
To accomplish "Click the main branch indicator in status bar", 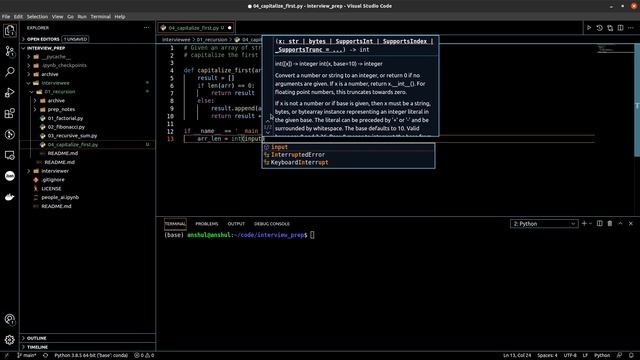I will pyautogui.click(x=27, y=356).
